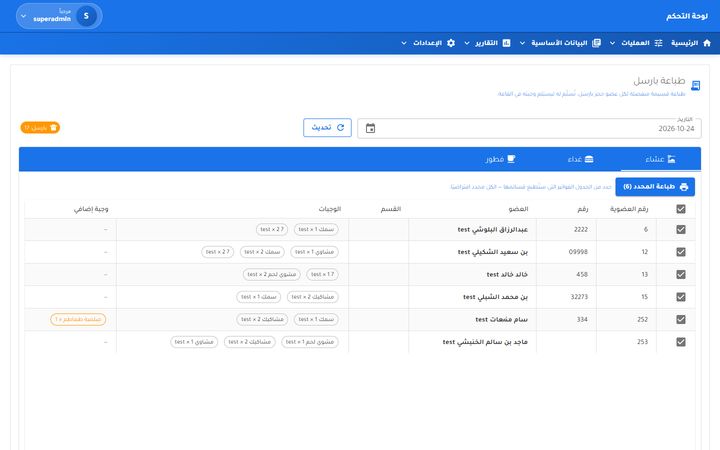Open the التقارير menu item
The height and width of the screenshot is (450, 720).
[x=487, y=43]
